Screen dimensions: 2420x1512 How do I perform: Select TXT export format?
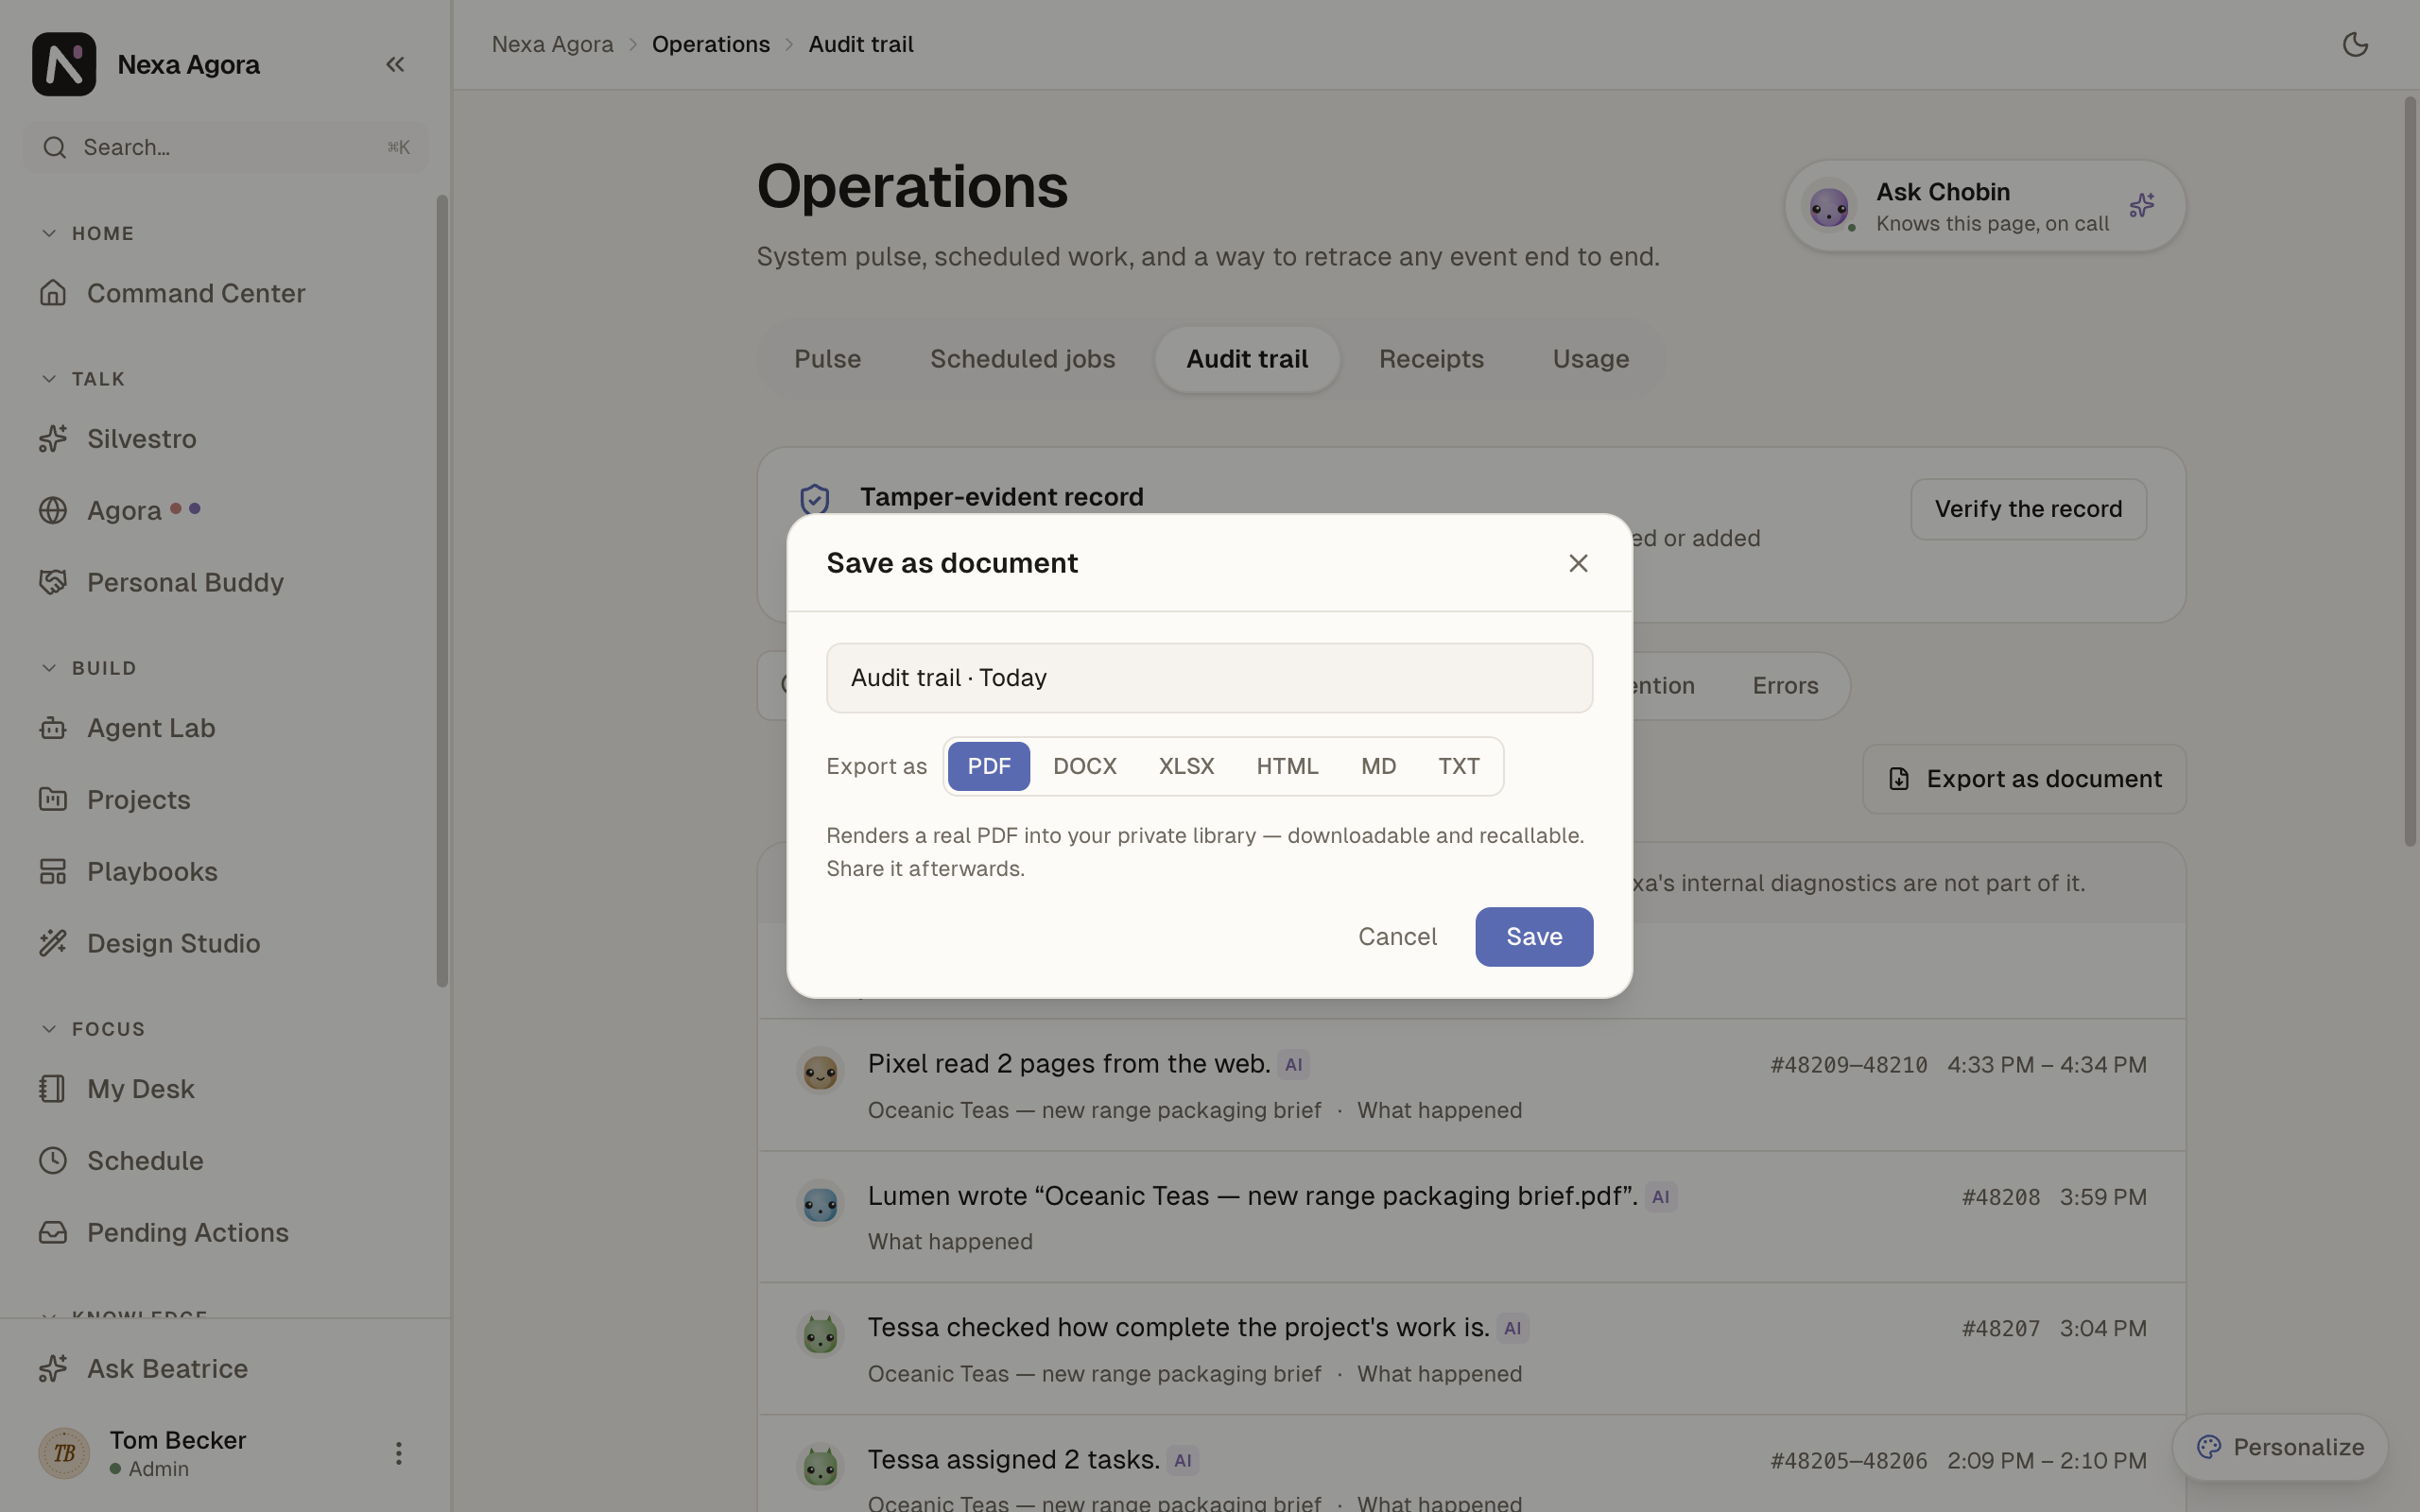pos(1458,766)
